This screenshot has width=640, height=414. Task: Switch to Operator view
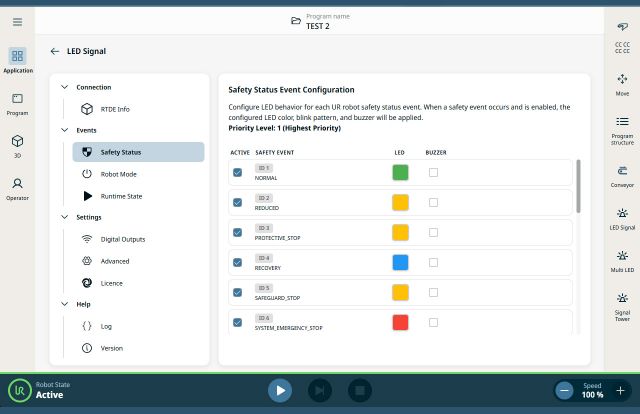tap(17, 188)
